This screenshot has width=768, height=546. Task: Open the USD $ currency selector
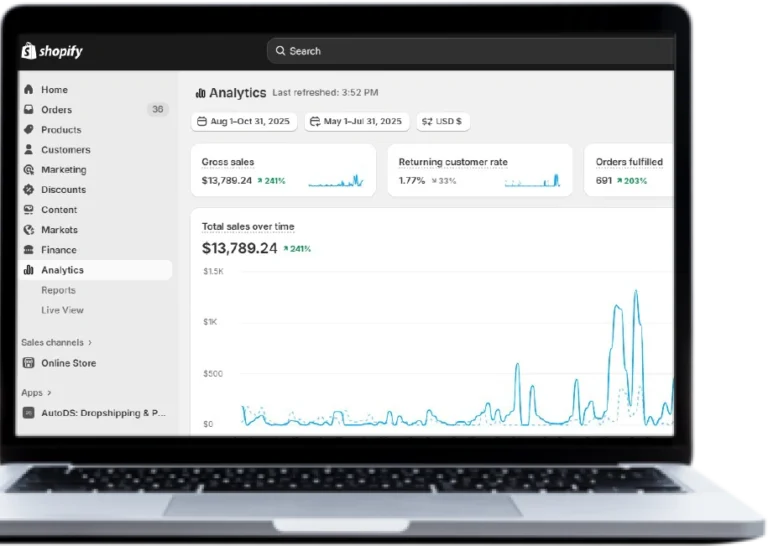442,121
